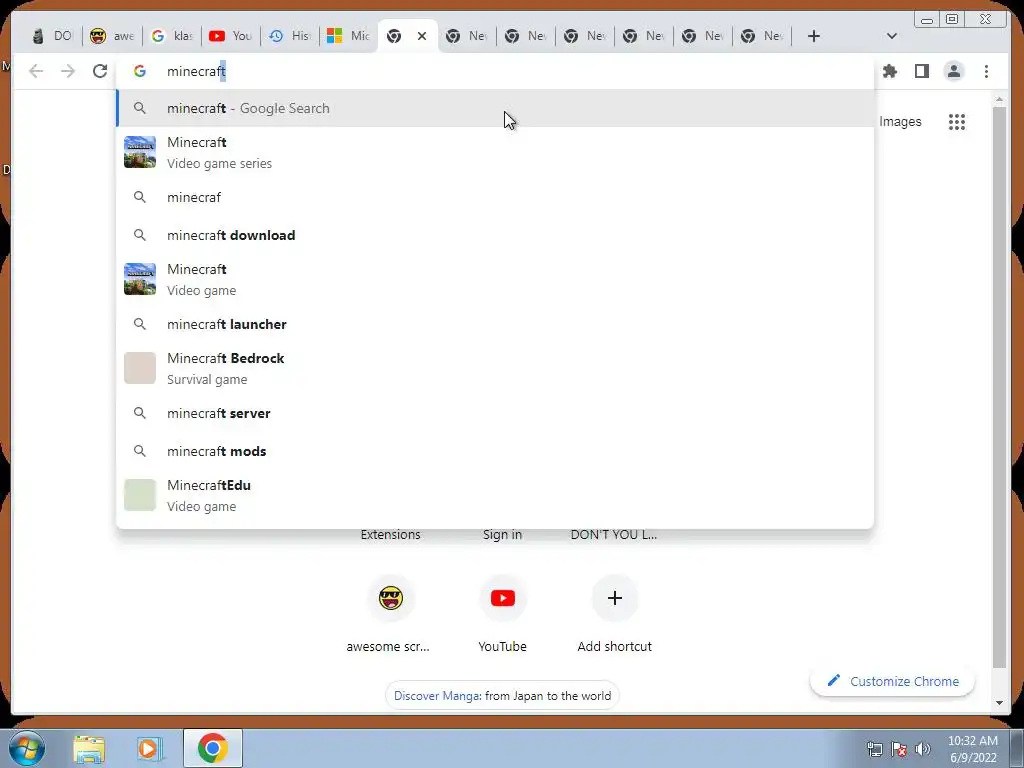This screenshot has height=768, width=1024.
Task: Select 'minecraft server' suggestion
Action: click(x=495, y=413)
